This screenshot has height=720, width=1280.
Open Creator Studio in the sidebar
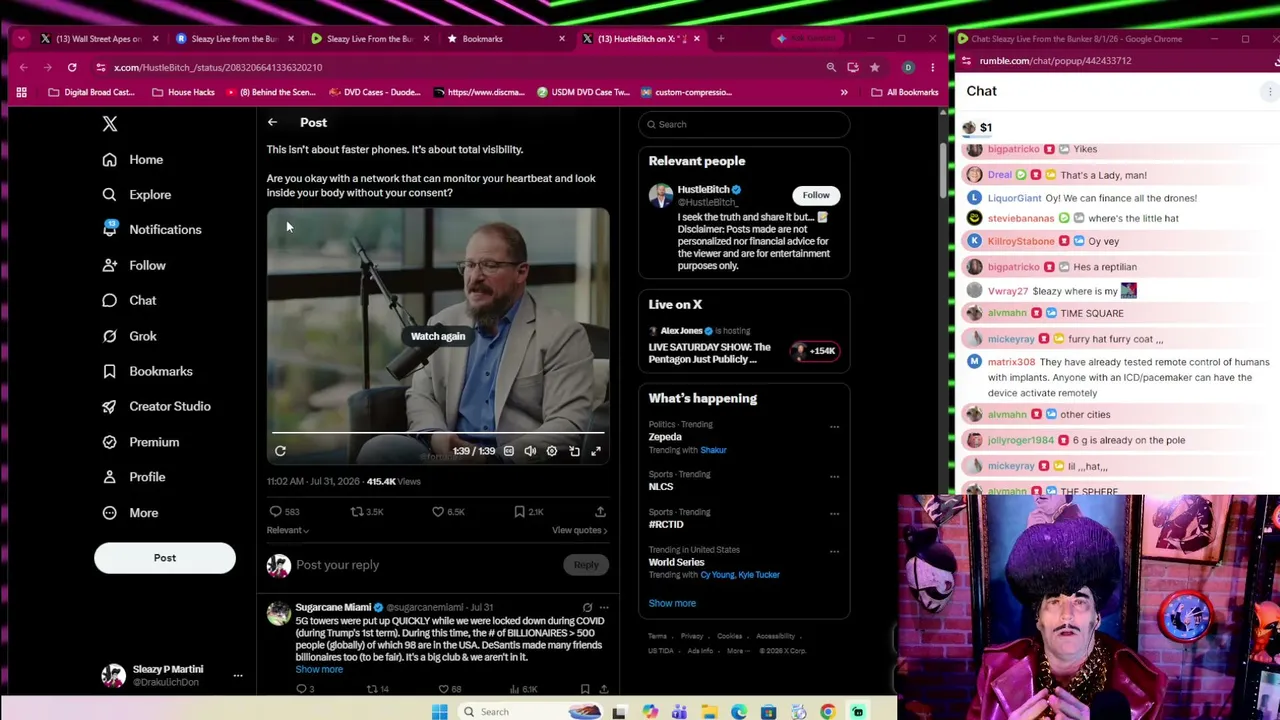(x=157, y=406)
